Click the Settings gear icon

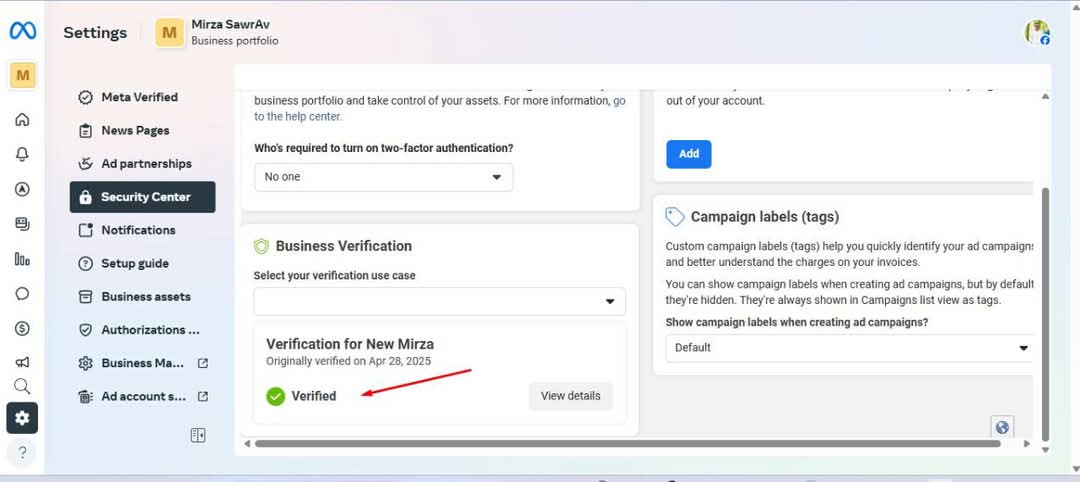tap(22, 418)
